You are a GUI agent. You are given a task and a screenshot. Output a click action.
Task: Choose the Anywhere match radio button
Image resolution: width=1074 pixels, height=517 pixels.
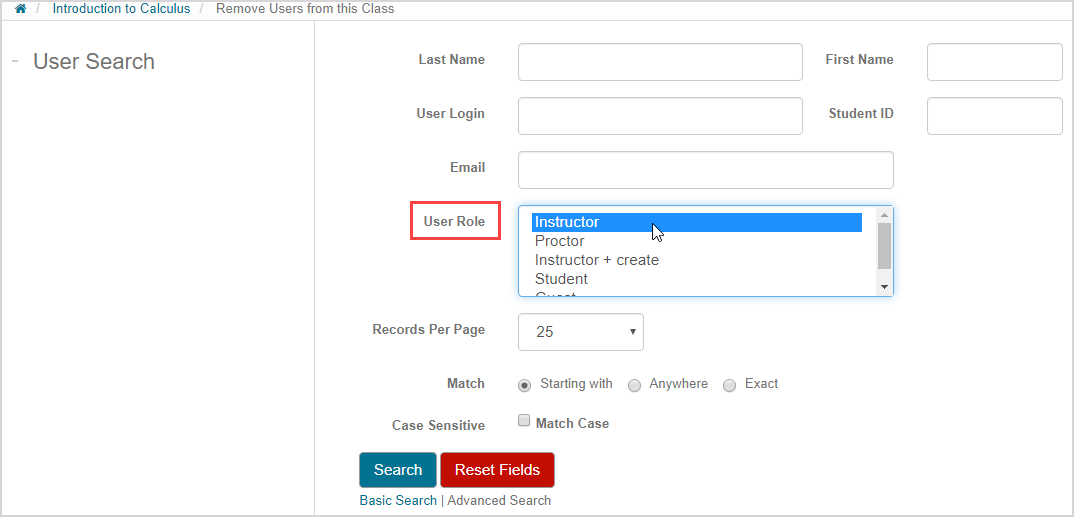coord(634,386)
